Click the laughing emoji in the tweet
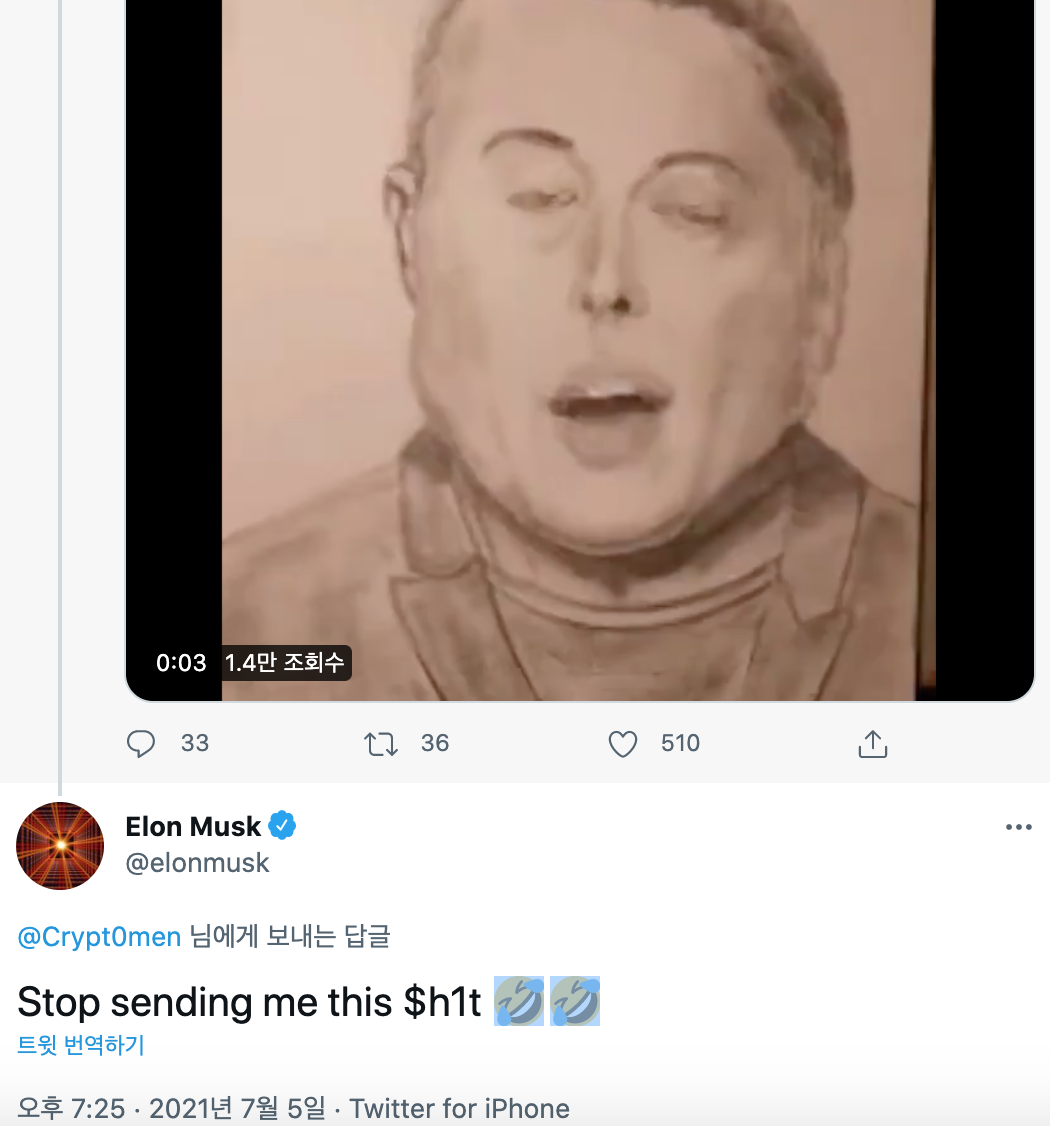Viewport: 1050px width, 1126px height. click(x=520, y=1002)
